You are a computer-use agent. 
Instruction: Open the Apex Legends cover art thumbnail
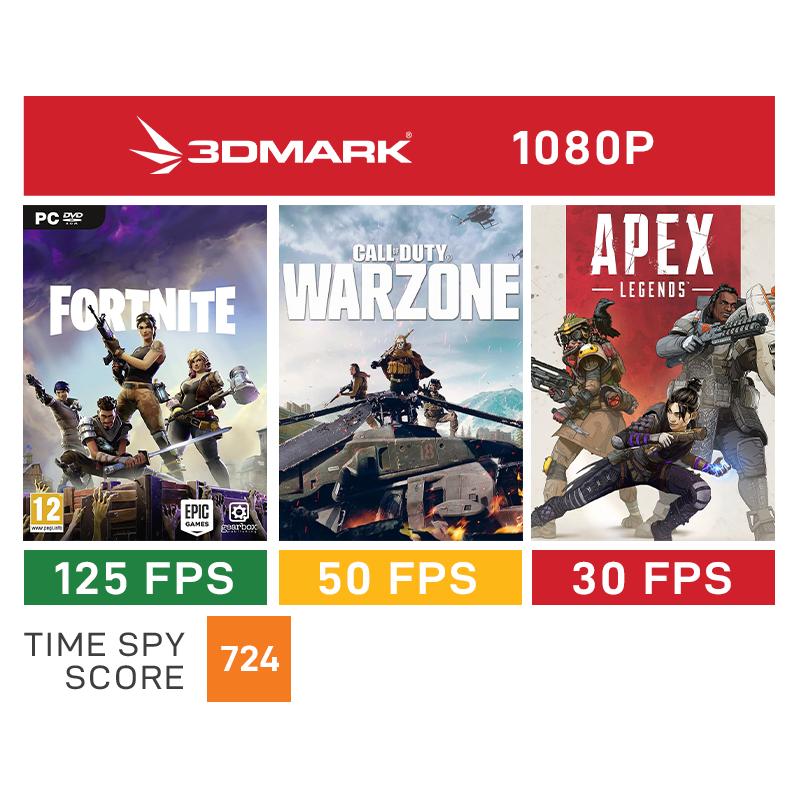coord(653,373)
